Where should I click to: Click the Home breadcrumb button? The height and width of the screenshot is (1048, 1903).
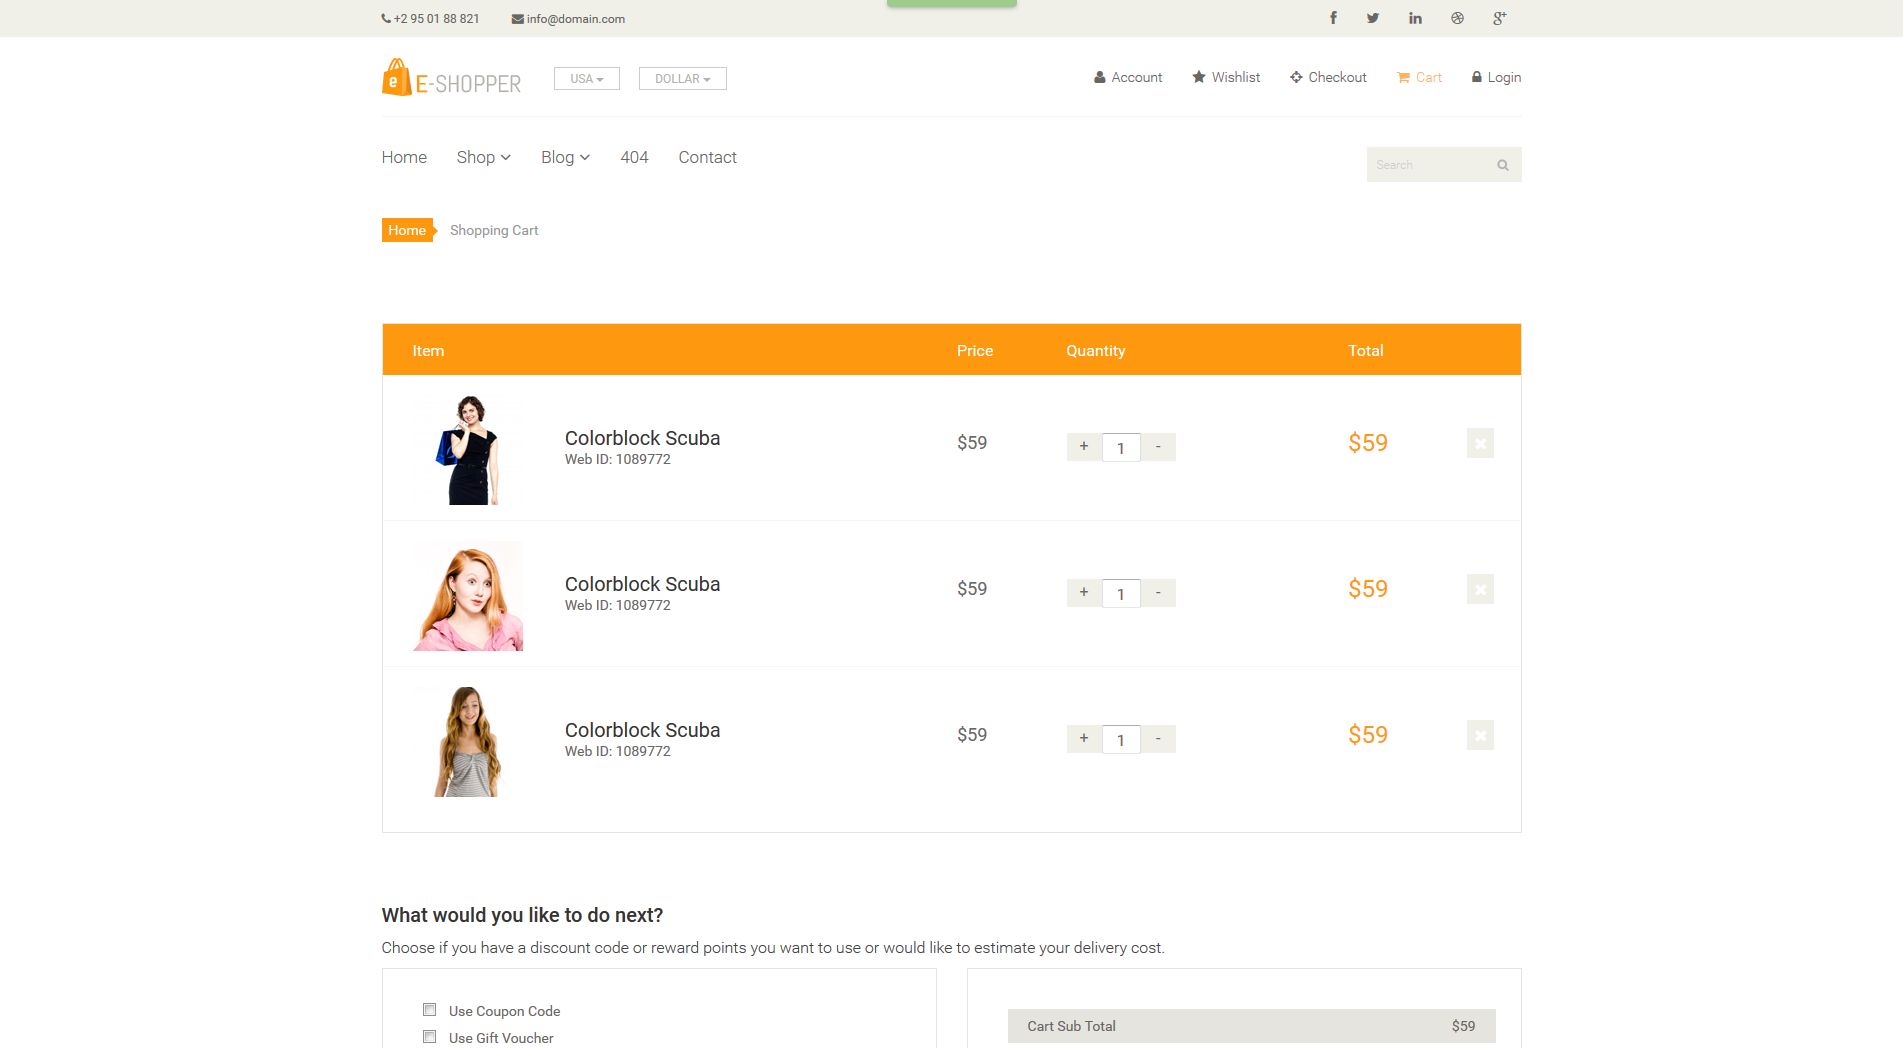407,230
